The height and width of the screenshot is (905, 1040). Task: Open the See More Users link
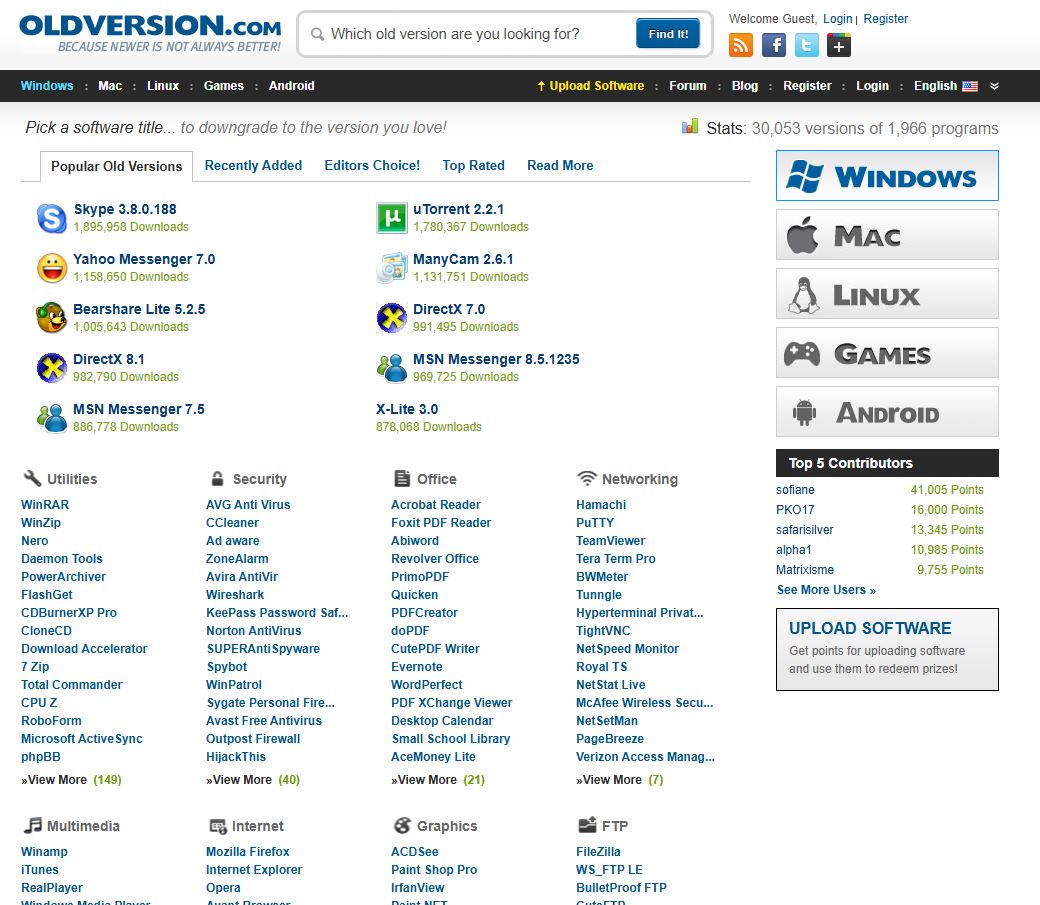coord(826,590)
